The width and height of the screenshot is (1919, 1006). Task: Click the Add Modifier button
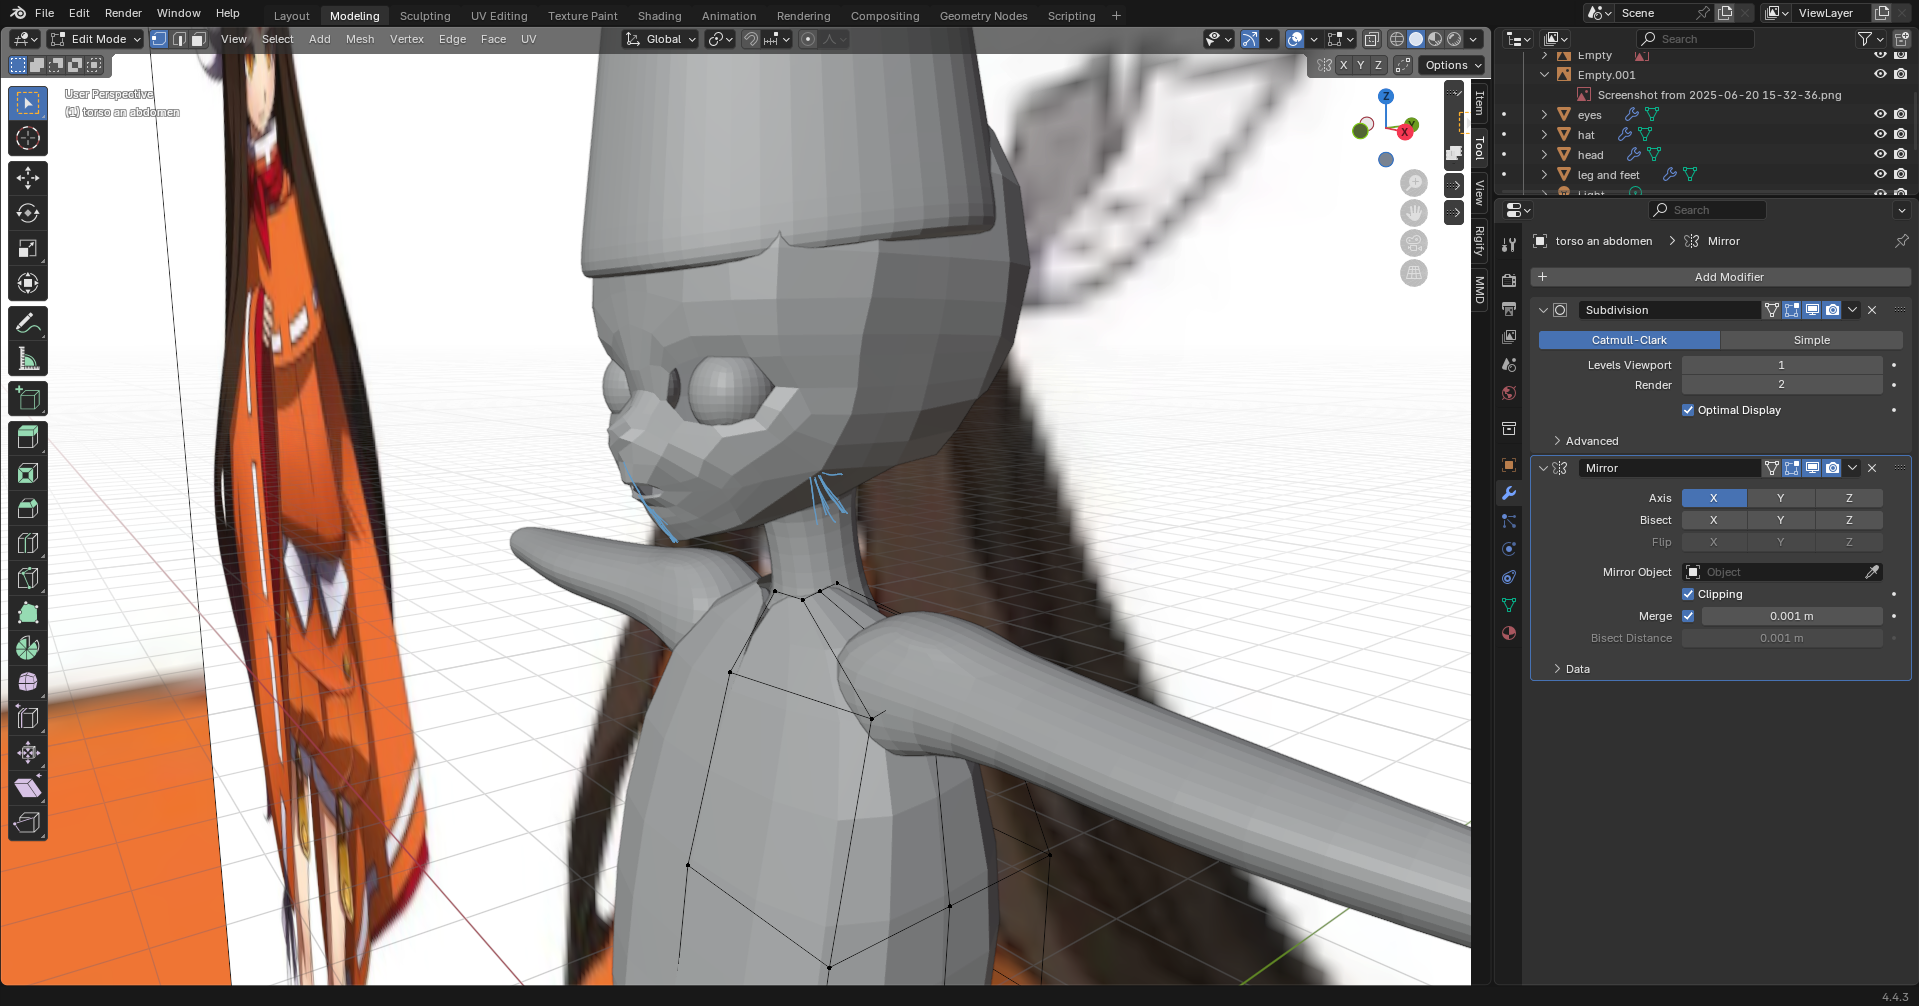coord(1720,277)
